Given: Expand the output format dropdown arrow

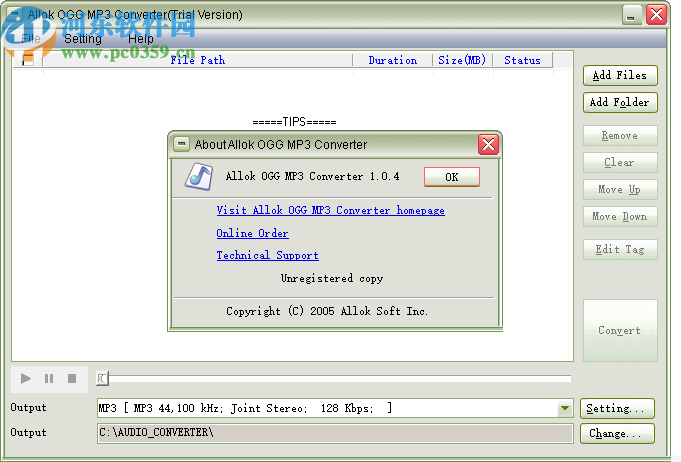Looking at the screenshot, I should [x=565, y=408].
